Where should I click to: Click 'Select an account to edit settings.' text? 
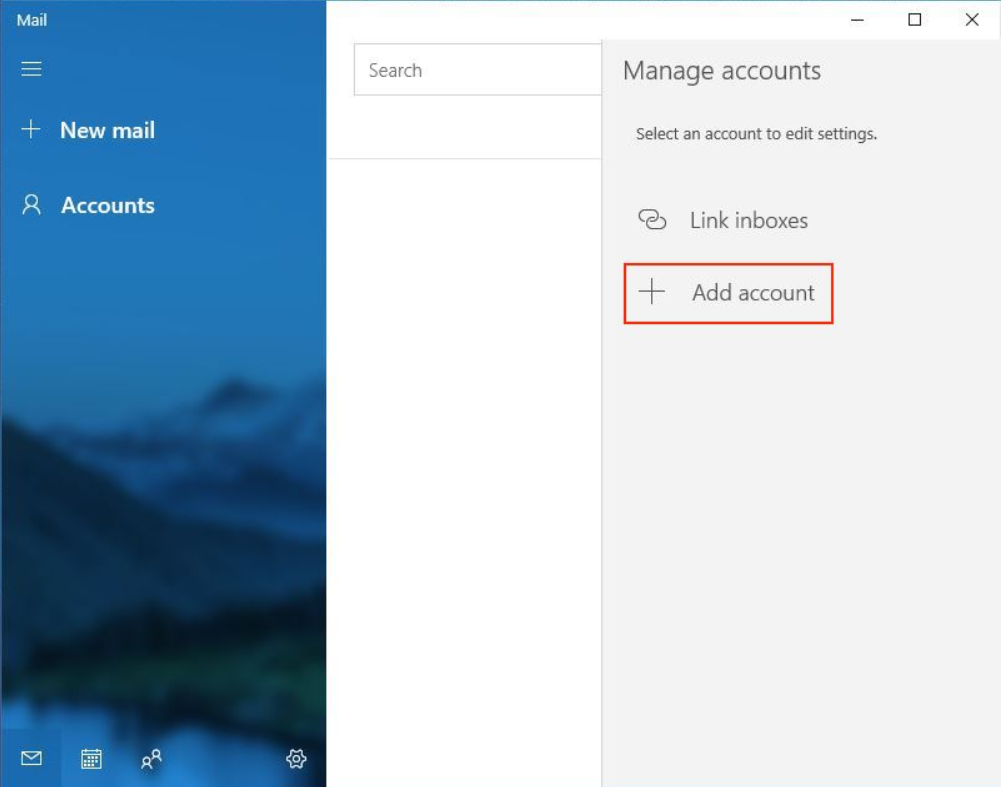(x=756, y=133)
